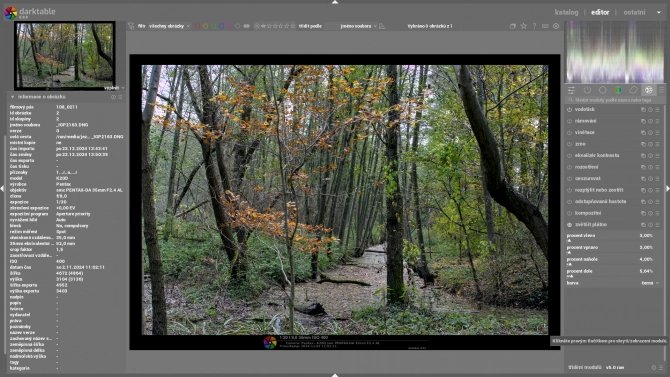Expand the vodotisk module header
Screen dimensions: 670x377
pyautogui.click(x=585, y=109)
